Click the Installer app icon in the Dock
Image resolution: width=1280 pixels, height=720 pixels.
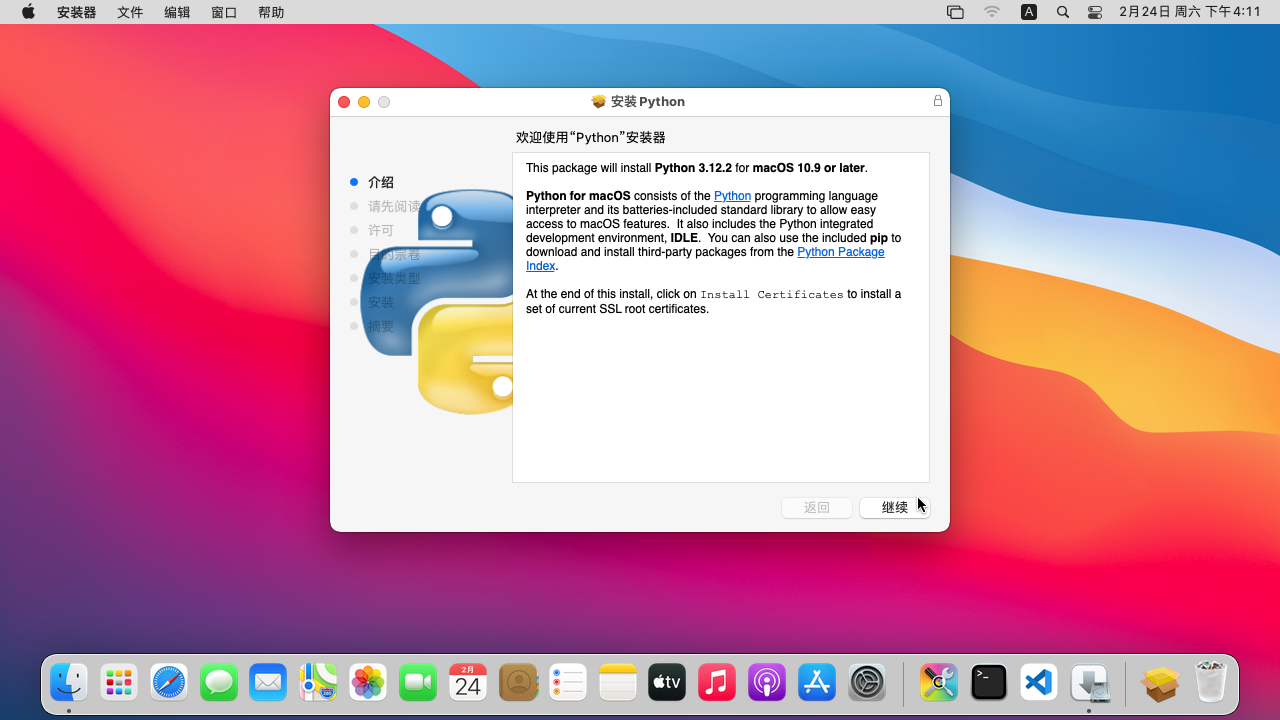pos(1089,683)
